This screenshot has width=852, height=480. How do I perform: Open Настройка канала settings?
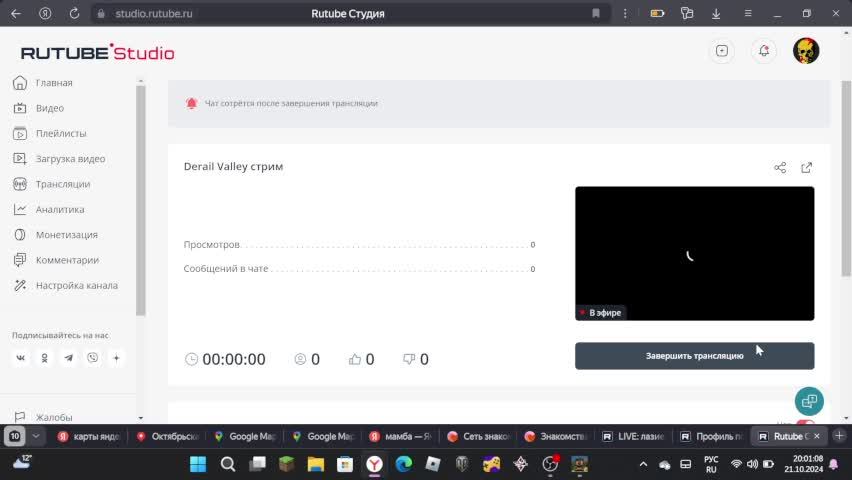pos(65,285)
